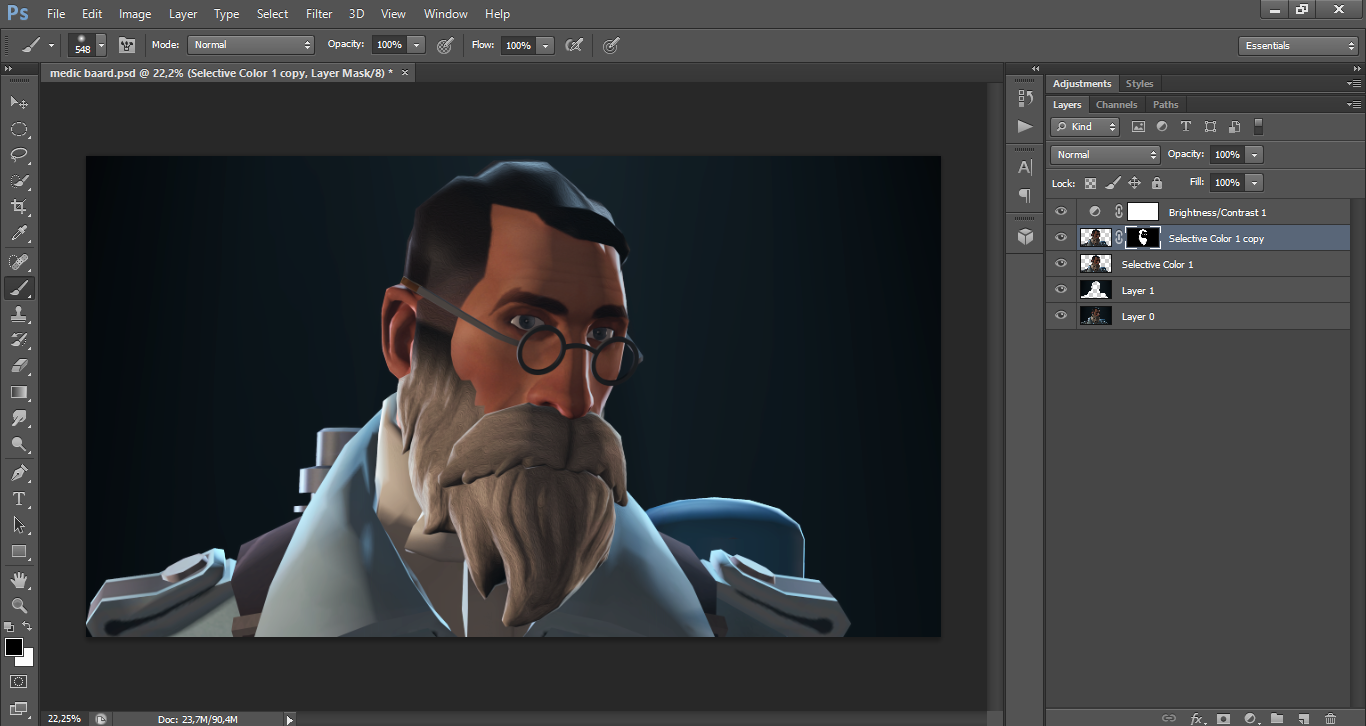Select the Spot Healing Brush tool

point(19,262)
